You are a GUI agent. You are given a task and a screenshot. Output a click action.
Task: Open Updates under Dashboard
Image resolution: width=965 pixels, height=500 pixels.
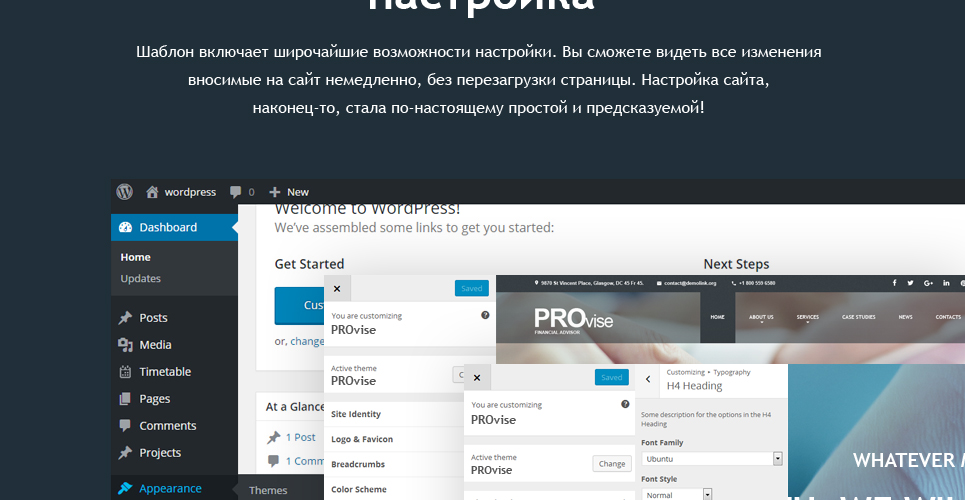(140, 278)
